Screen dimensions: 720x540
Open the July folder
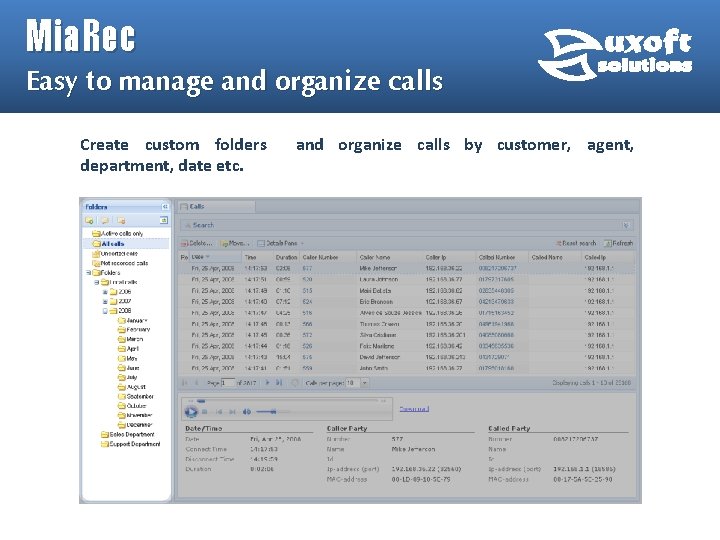pyautogui.click(x=128, y=377)
